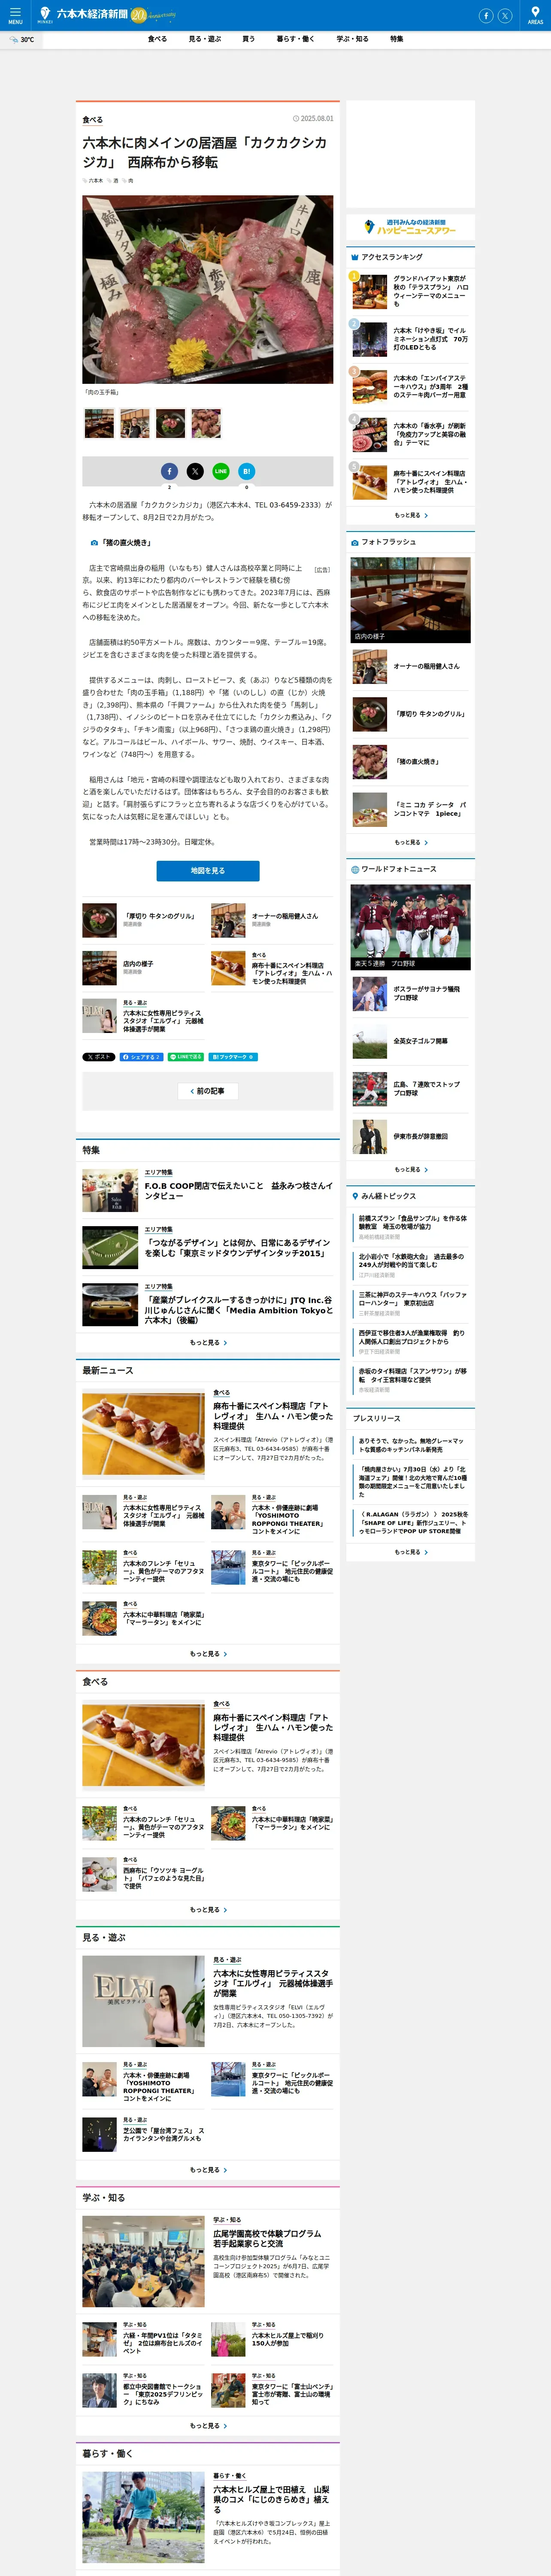This screenshot has width=551, height=2576.
Task: Select 学ぶ・知る in the navigation bar
Action: pyautogui.click(x=352, y=39)
